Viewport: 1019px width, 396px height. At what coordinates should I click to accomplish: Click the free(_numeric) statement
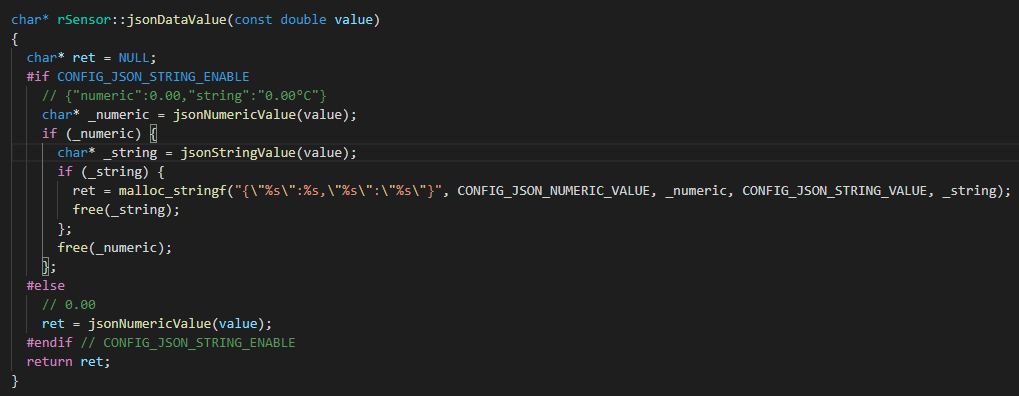pos(115,248)
